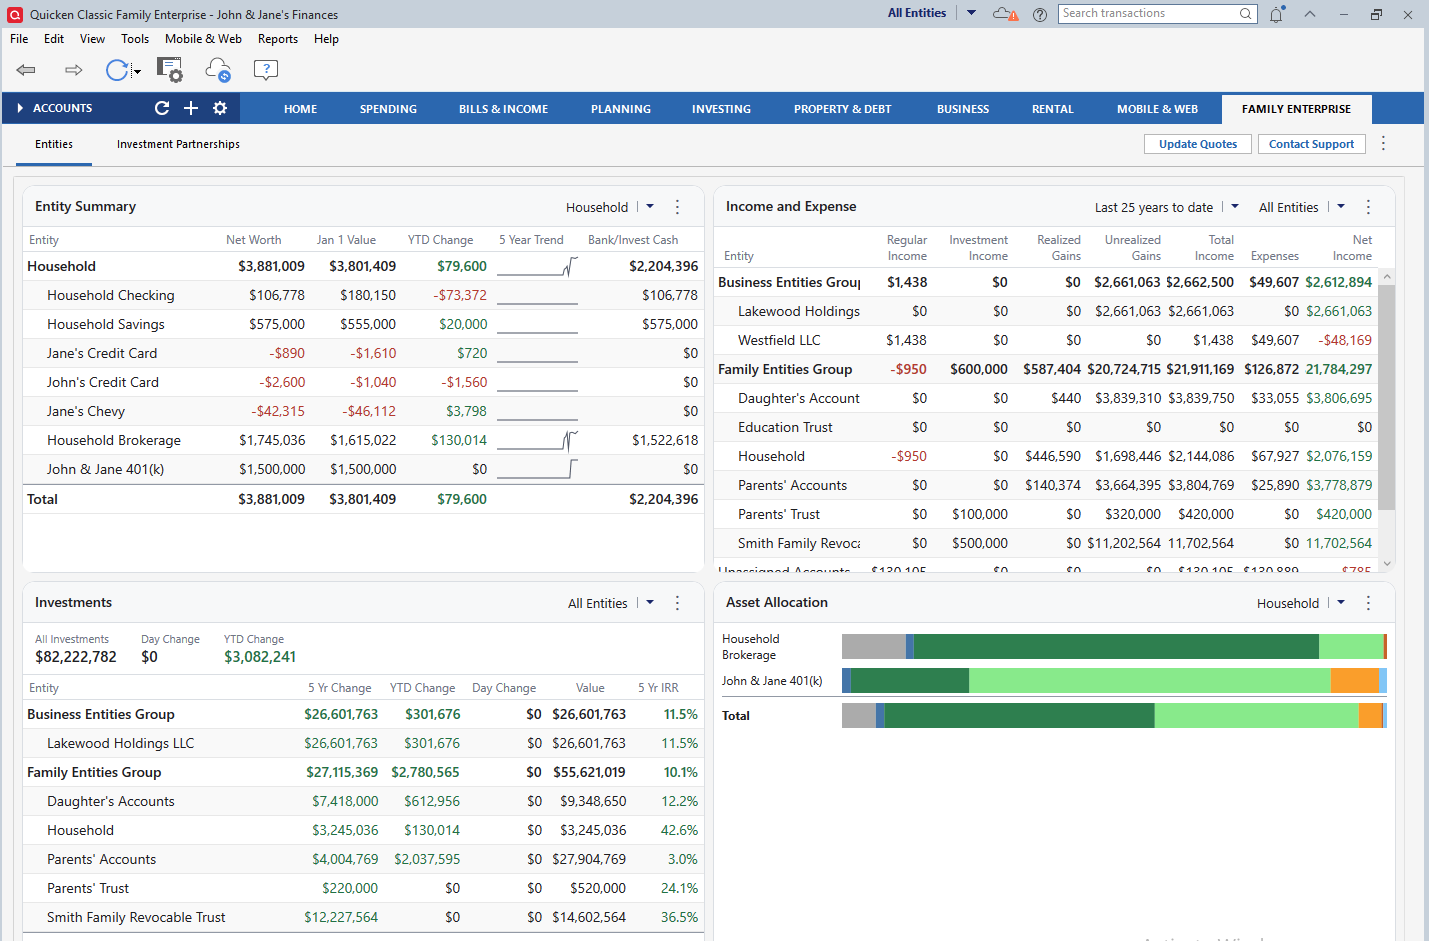
Task: Go forward using the right arrow toolbar icon
Action: point(73,70)
